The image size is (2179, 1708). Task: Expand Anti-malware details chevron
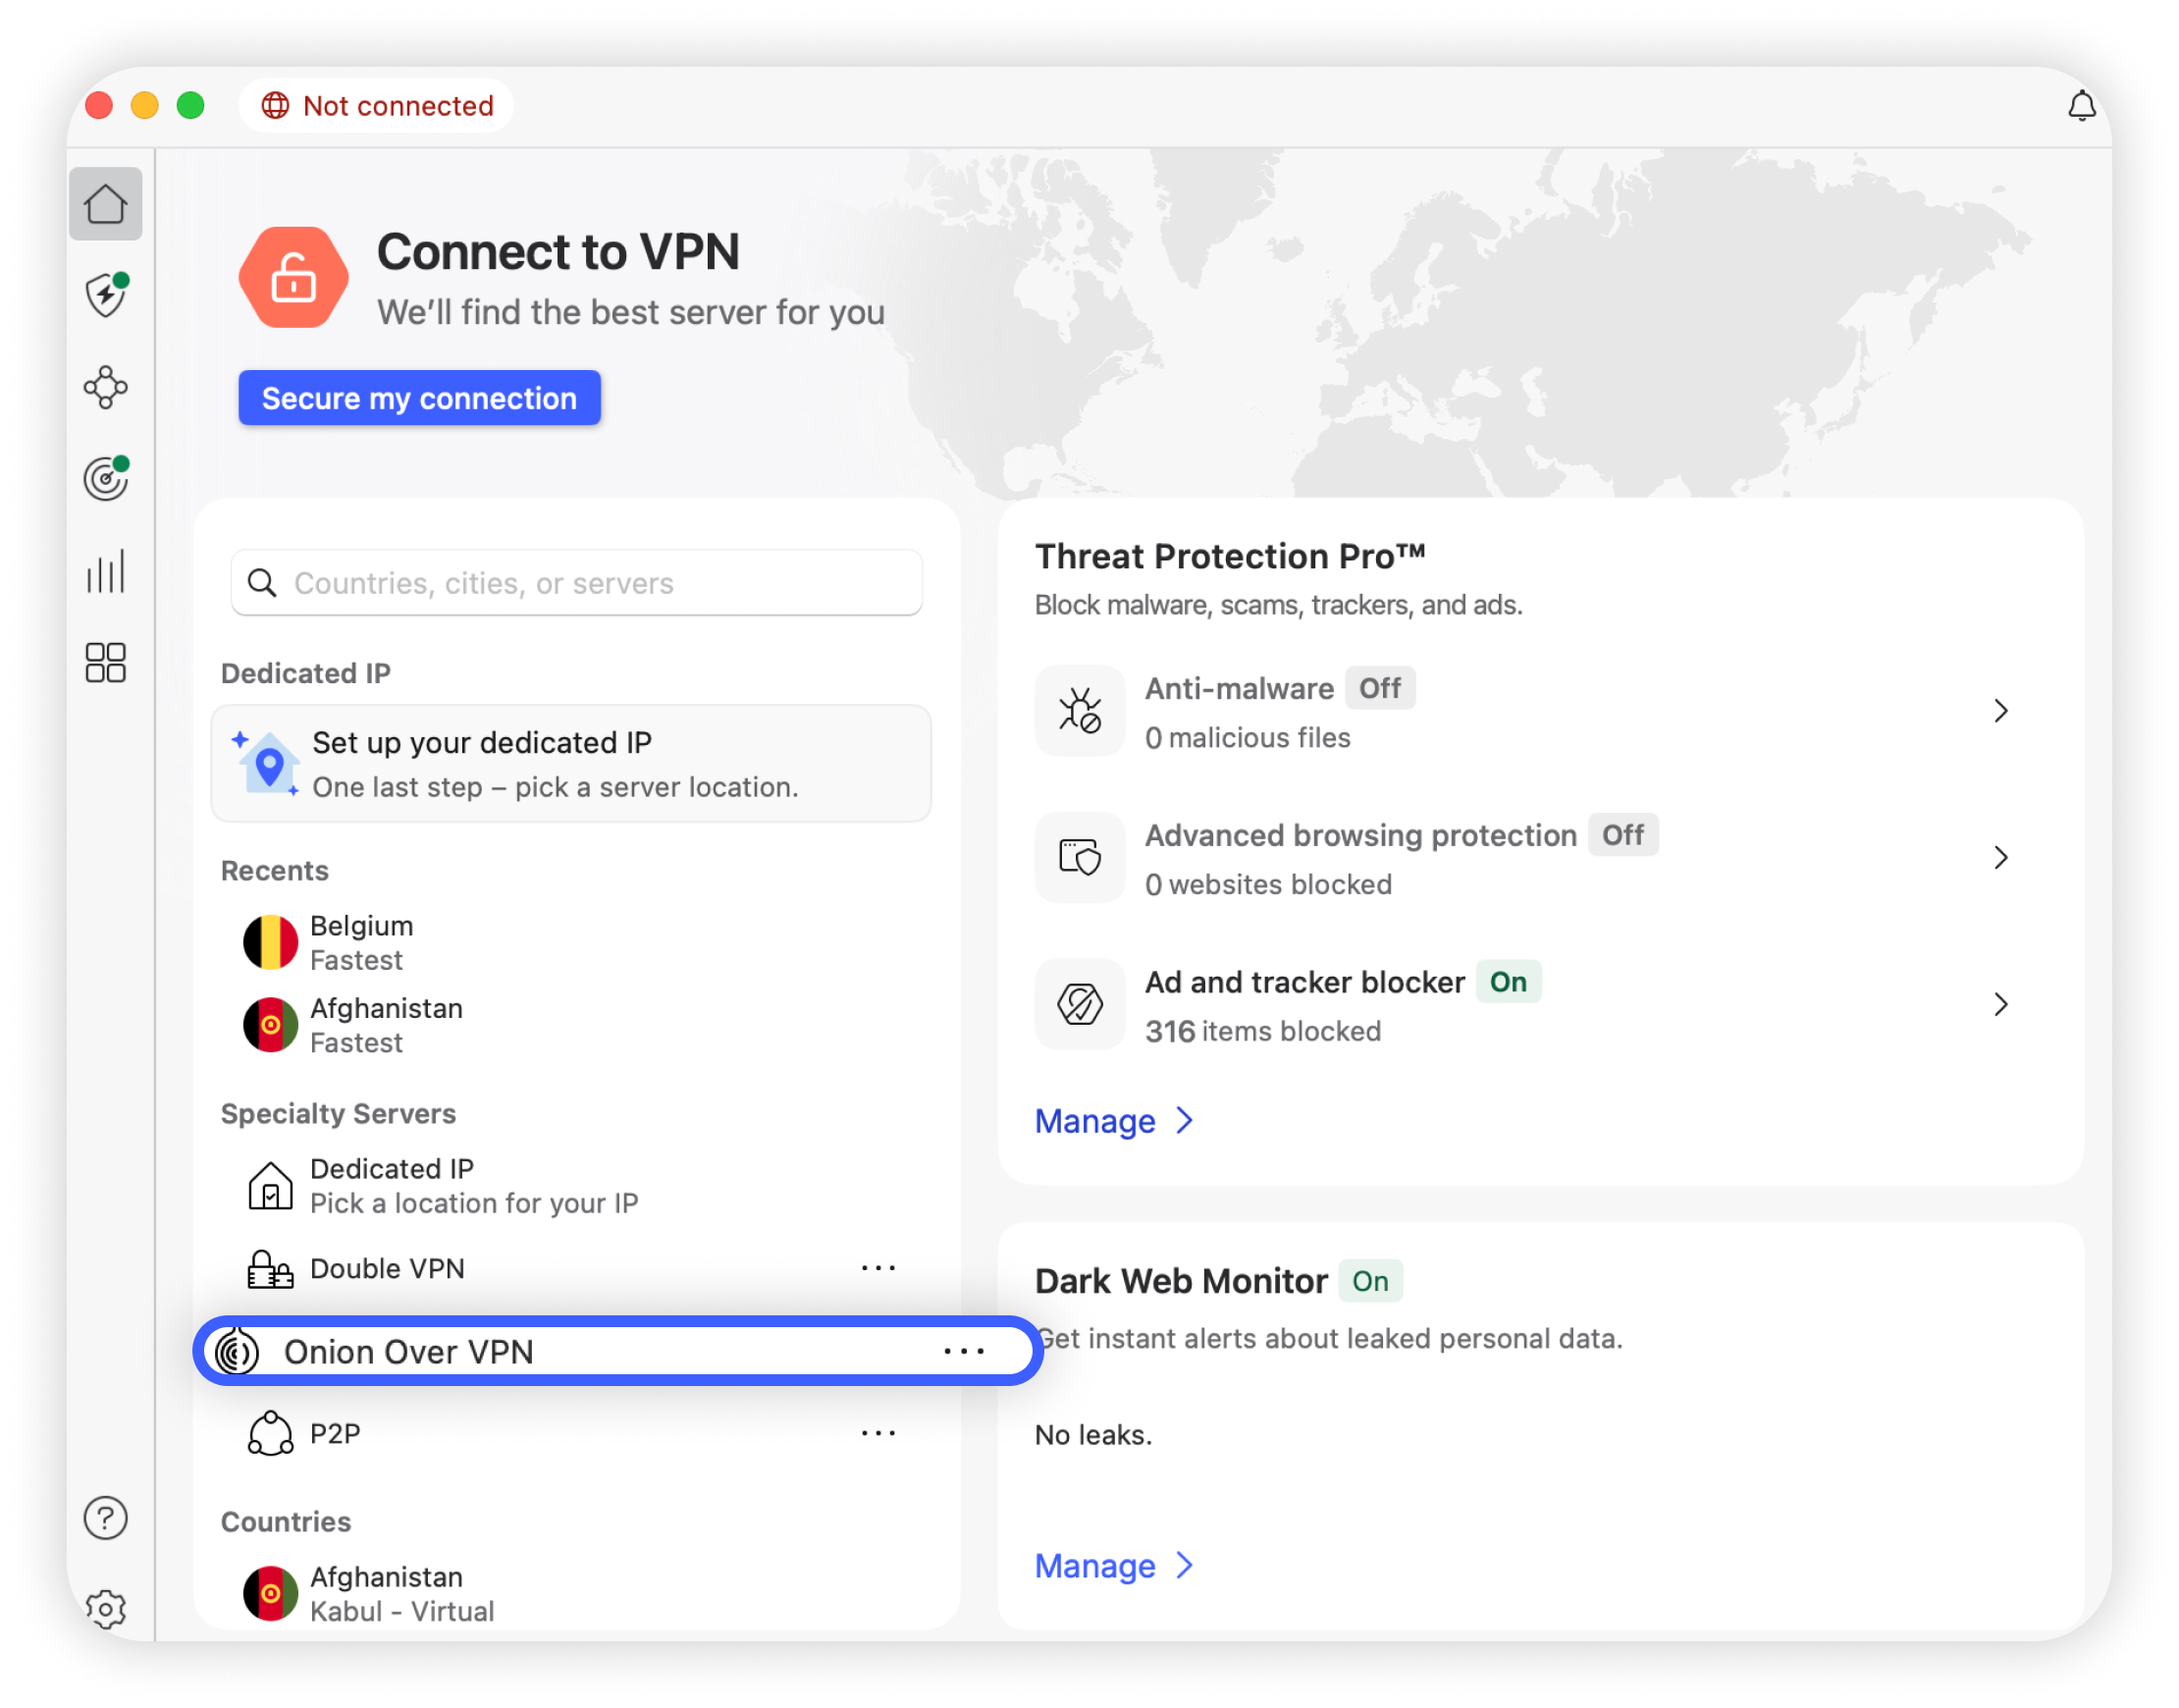pyautogui.click(x=2000, y=711)
